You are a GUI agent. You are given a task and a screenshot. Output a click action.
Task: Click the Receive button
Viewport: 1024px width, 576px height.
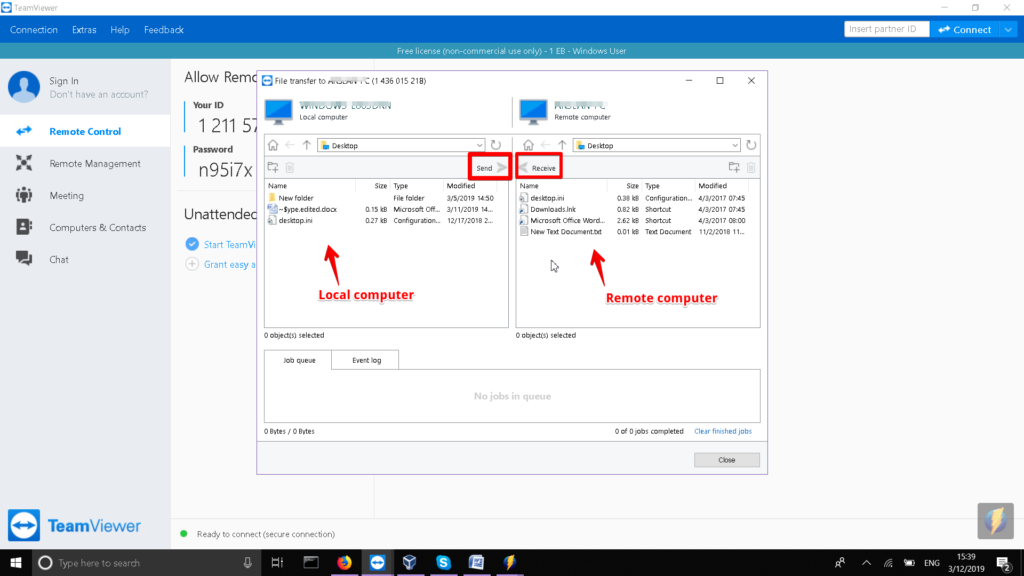click(539, 168)
